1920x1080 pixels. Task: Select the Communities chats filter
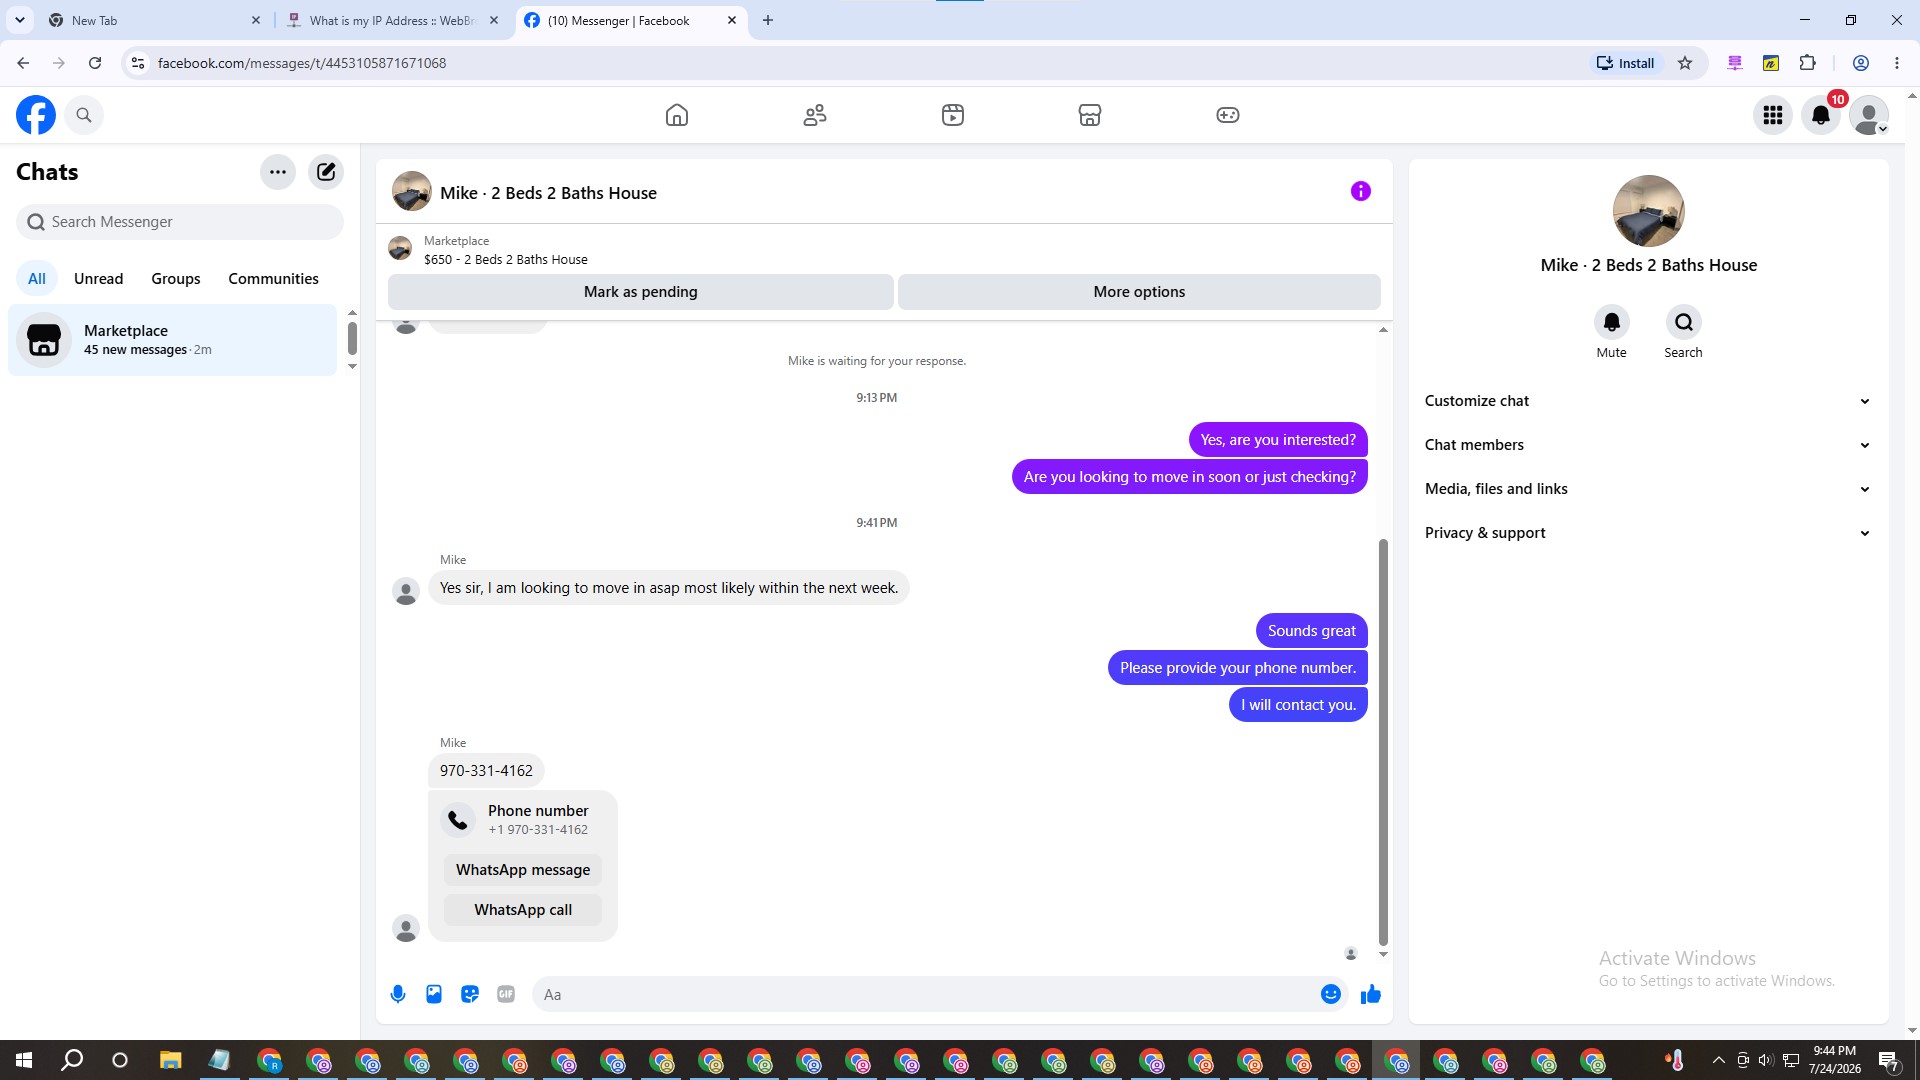[x=273, y=279]
